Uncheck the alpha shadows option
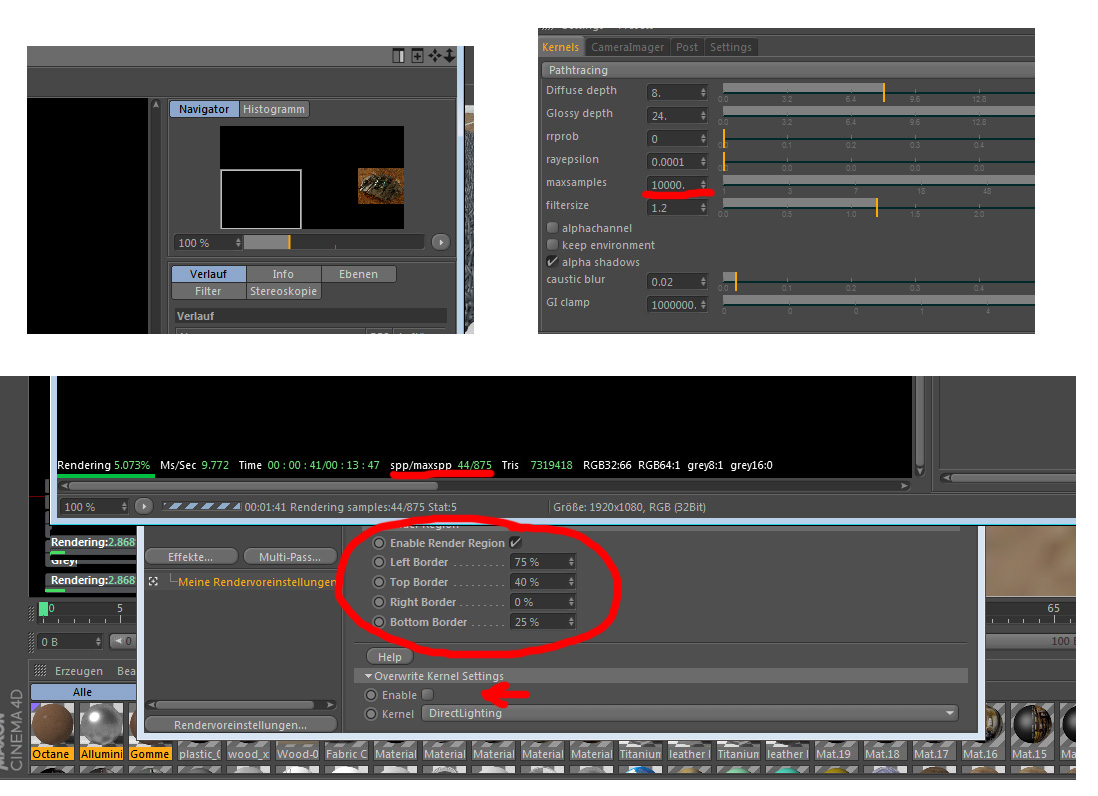 click(553, 262)
